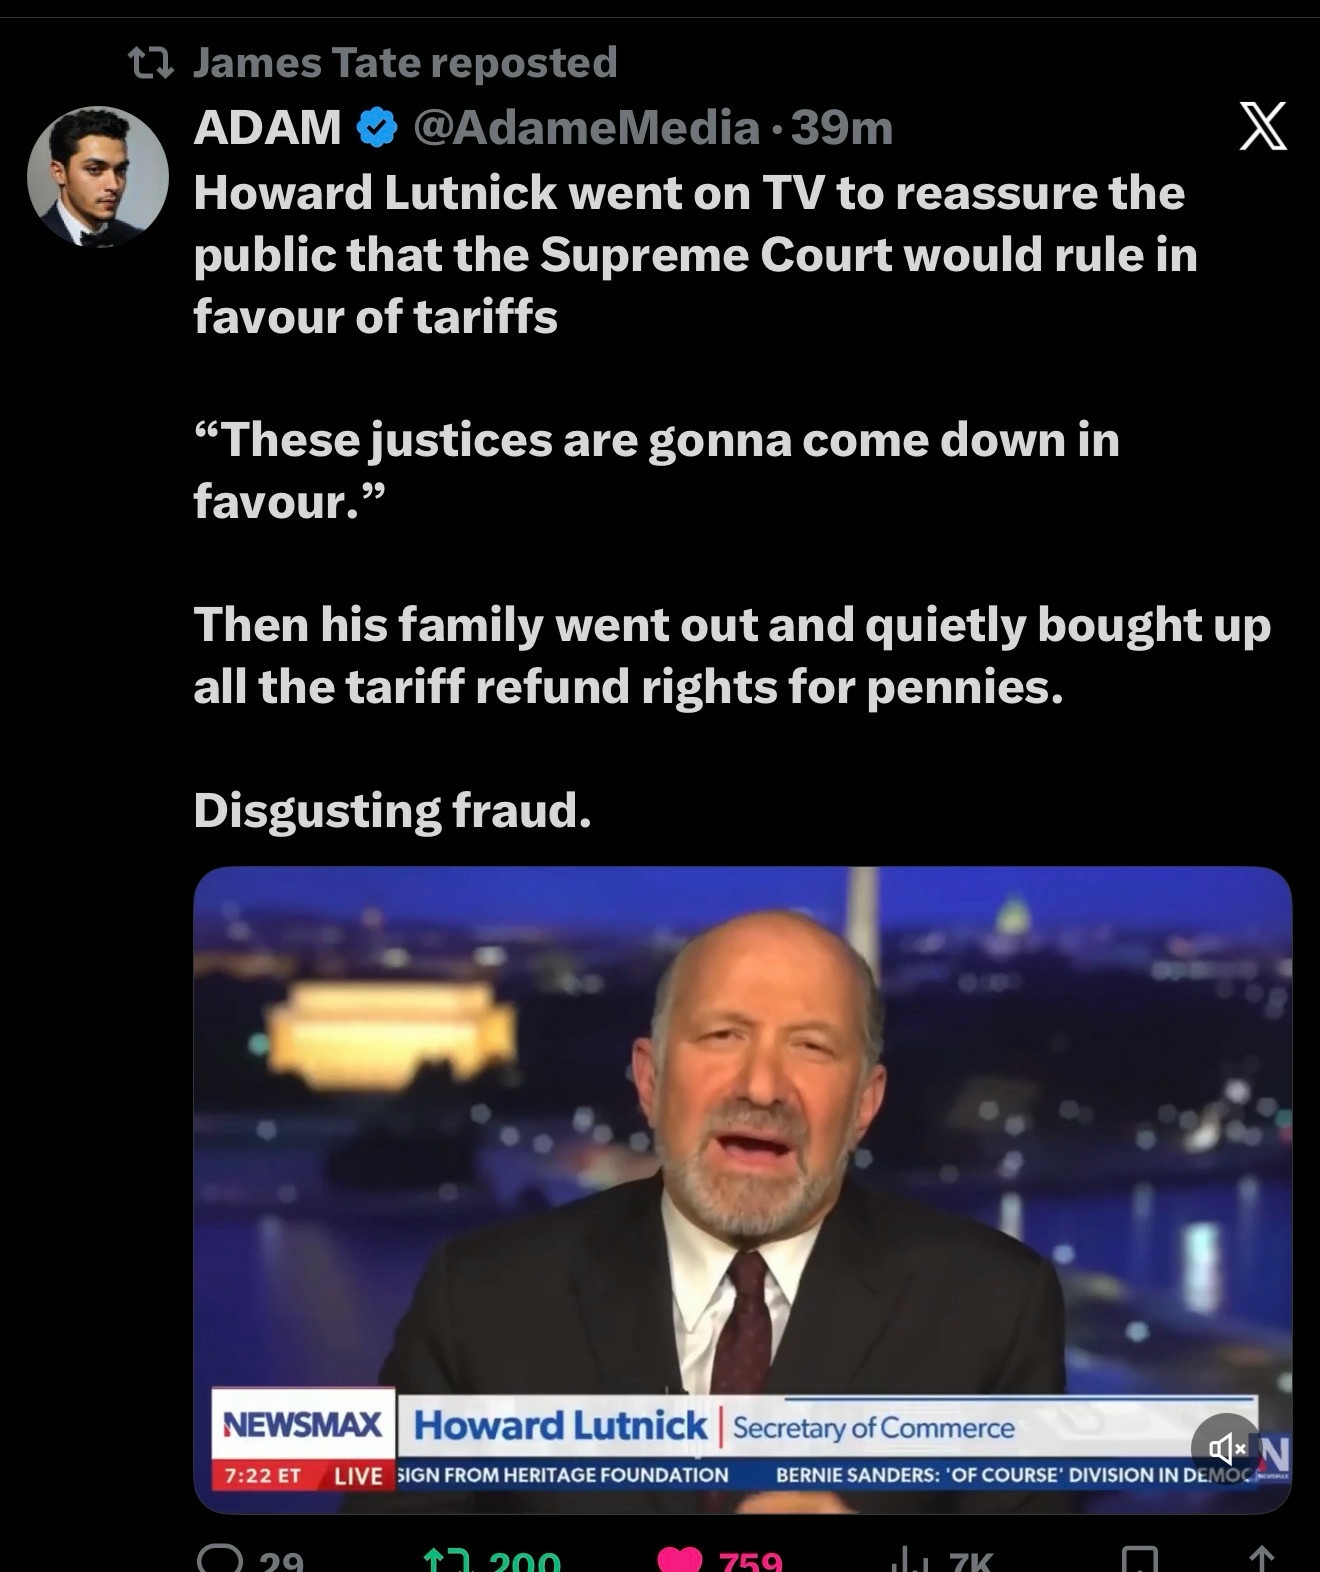Image resolution: width=1320 pixels, height=1572 pixels.
Task: Click the tweet text about tariff refund rights
Action: (732, 655)
